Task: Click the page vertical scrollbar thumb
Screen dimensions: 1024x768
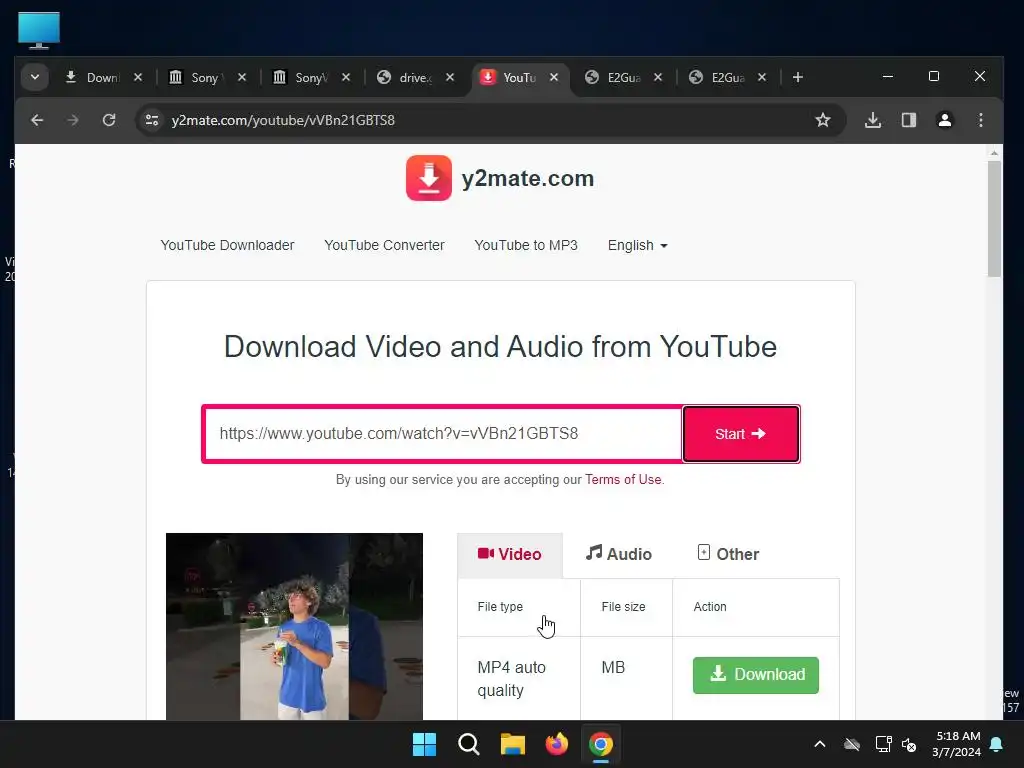Action: [x=994, y=218]
